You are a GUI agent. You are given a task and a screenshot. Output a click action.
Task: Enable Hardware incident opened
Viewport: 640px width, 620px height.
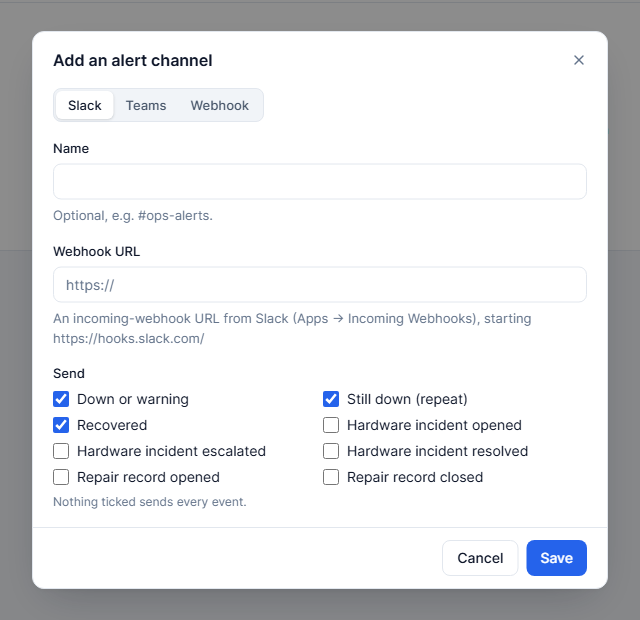pyautogui.click(x=331, y=425)
